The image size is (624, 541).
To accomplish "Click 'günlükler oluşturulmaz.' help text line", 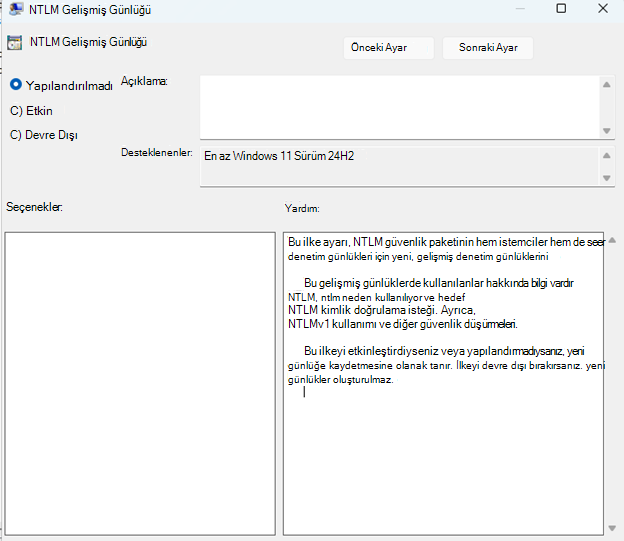I will click(340, 379).
